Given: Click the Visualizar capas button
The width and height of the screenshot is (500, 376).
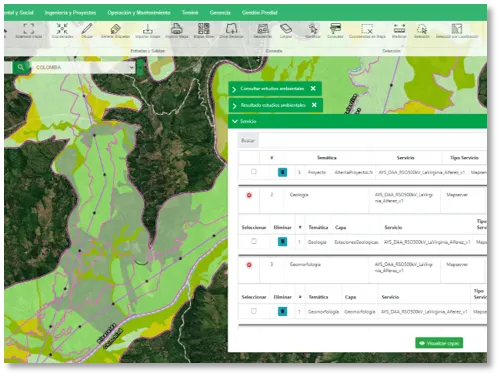Looking at the screenshot, I should 439,343.
